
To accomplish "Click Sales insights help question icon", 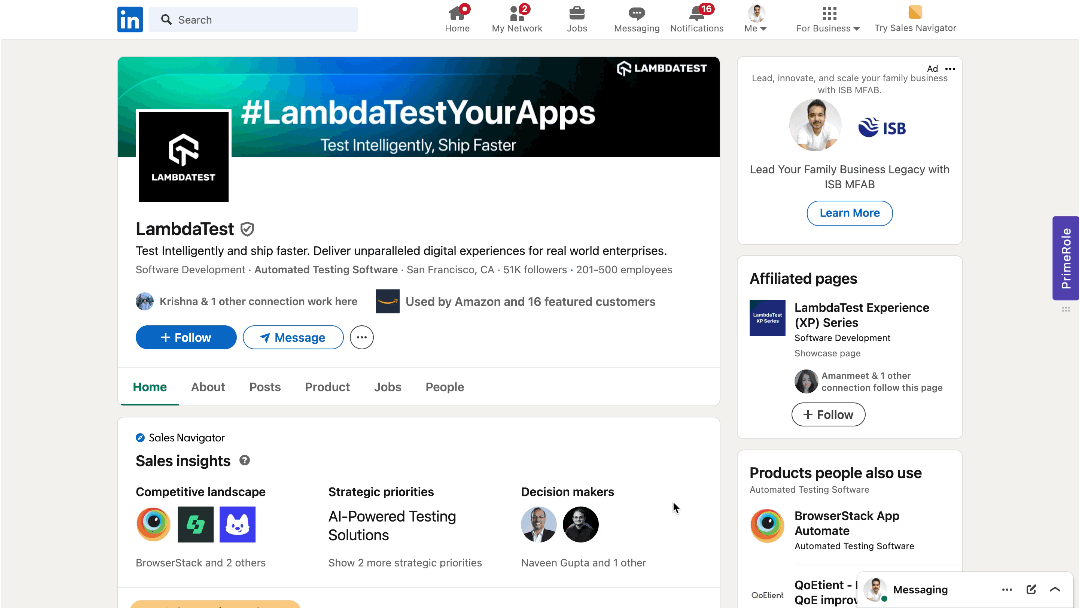I will 245,461.
